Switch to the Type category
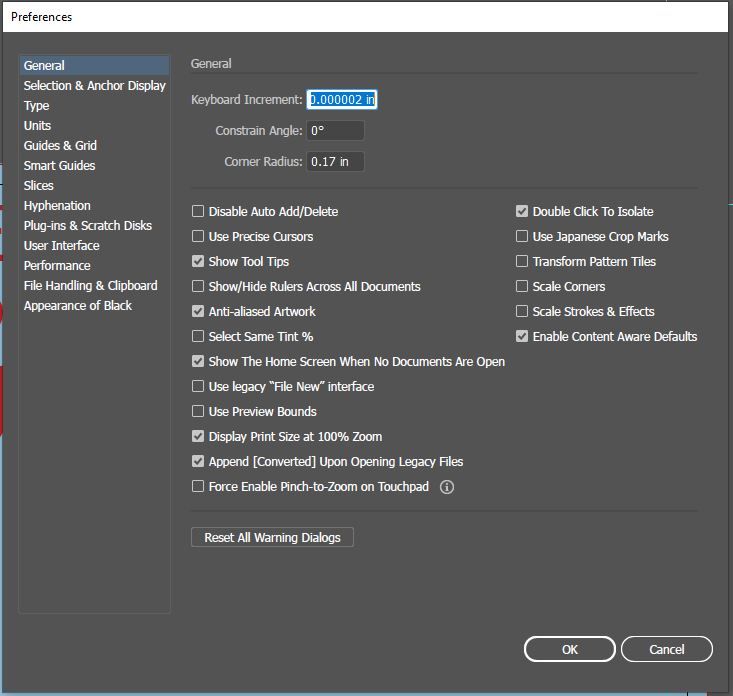The image size is (733, 696). coord(37,106)
